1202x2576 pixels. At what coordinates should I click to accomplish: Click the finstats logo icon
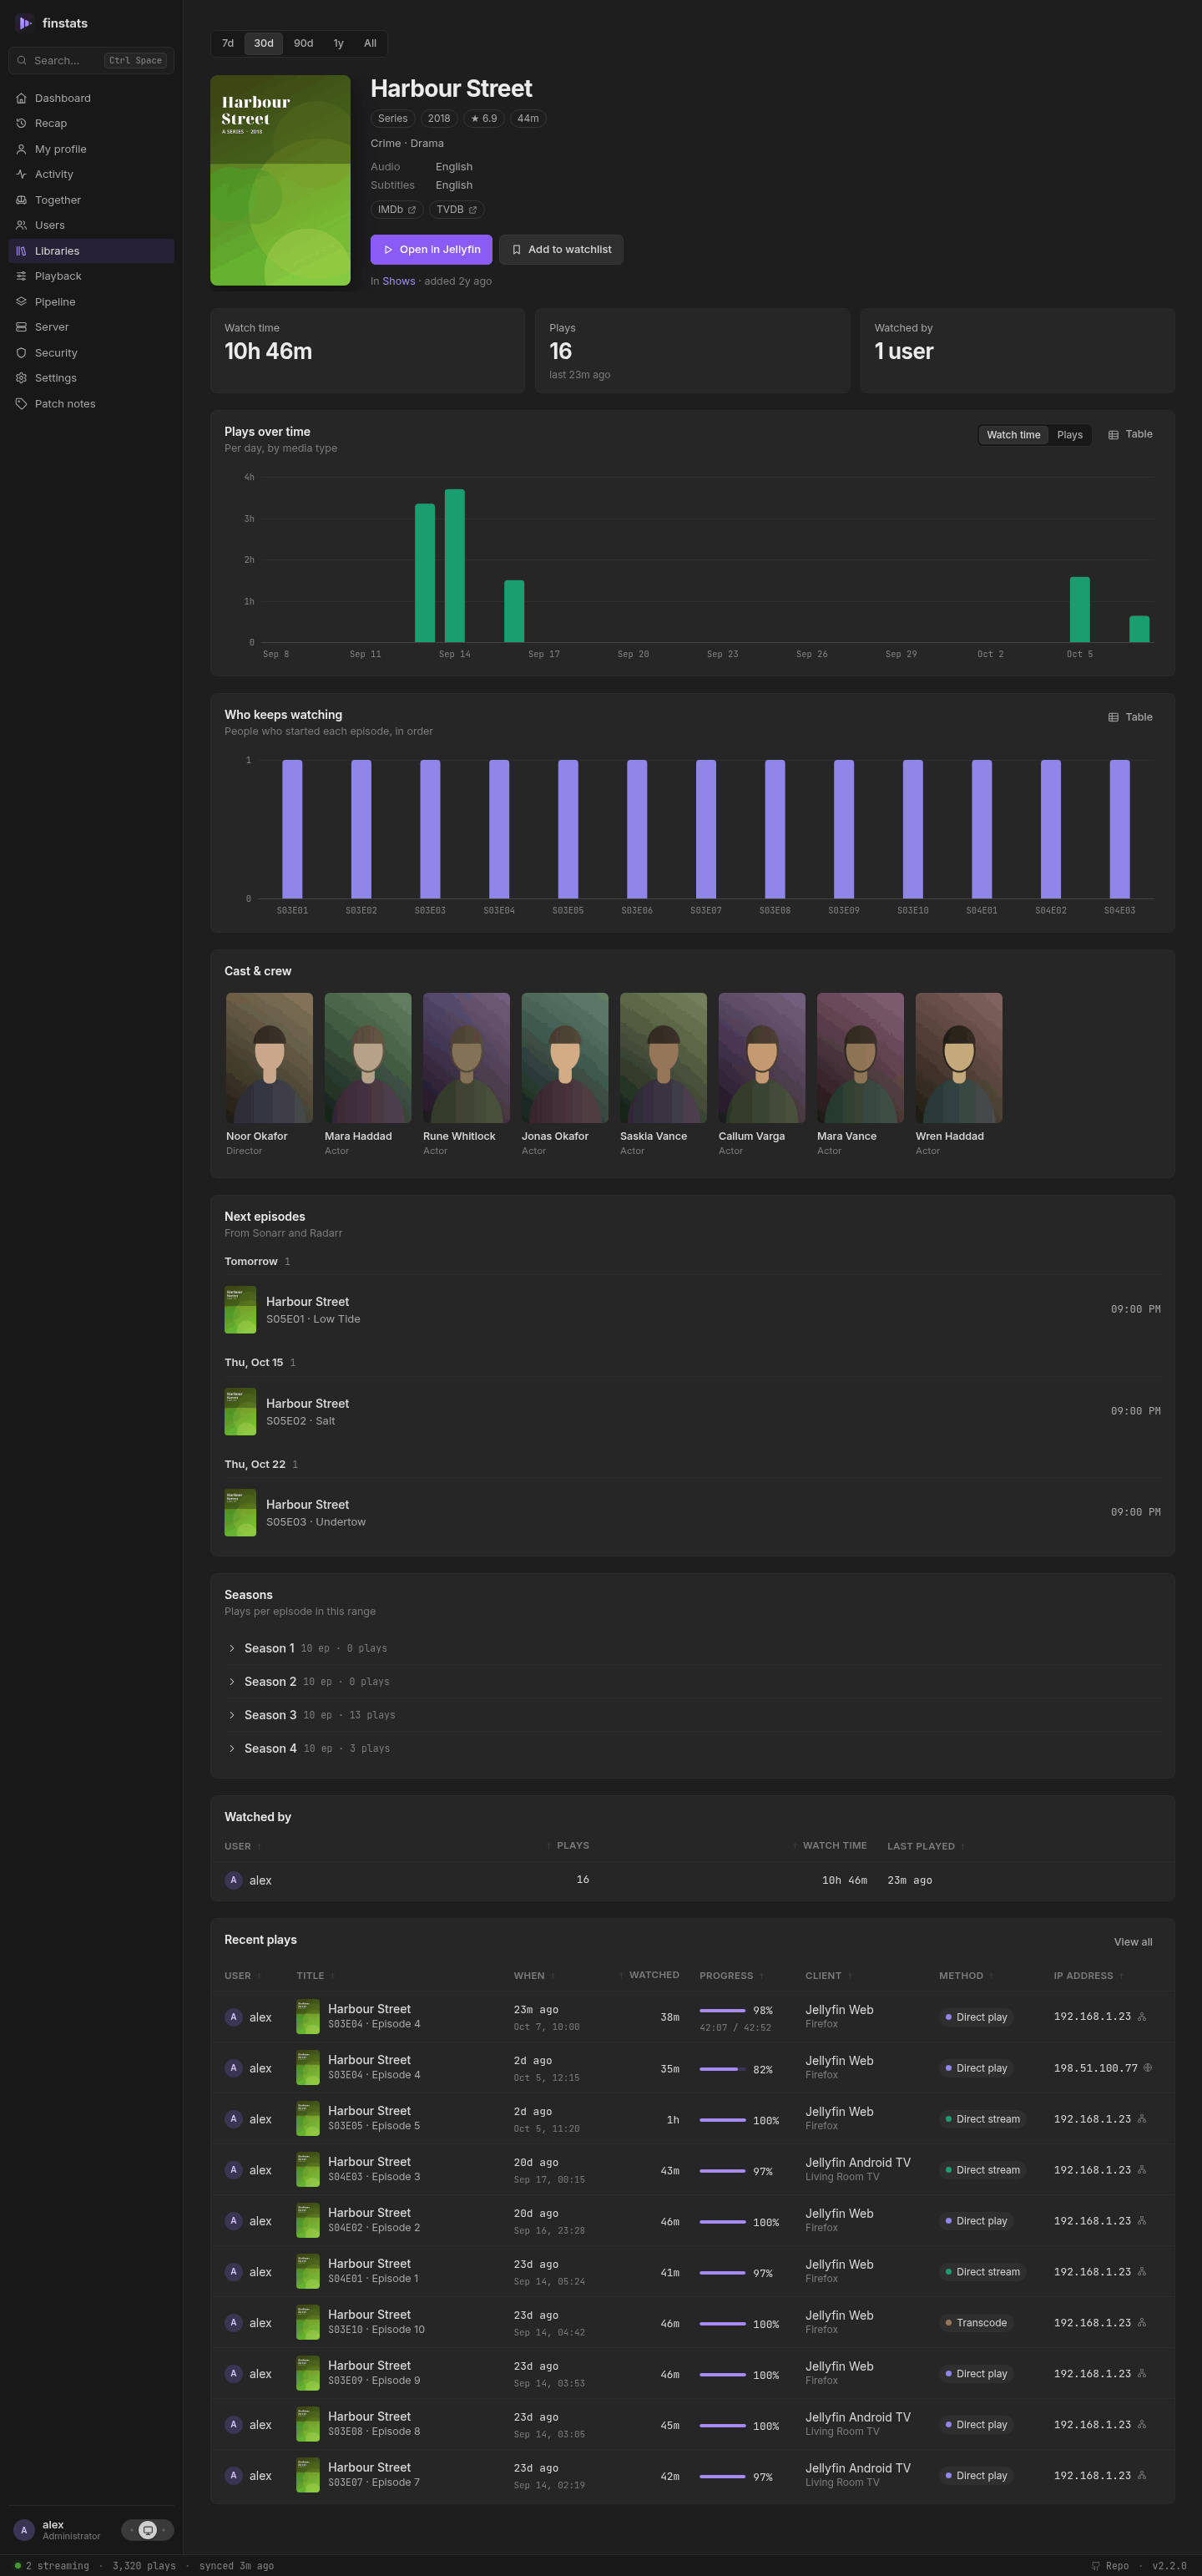25,23
